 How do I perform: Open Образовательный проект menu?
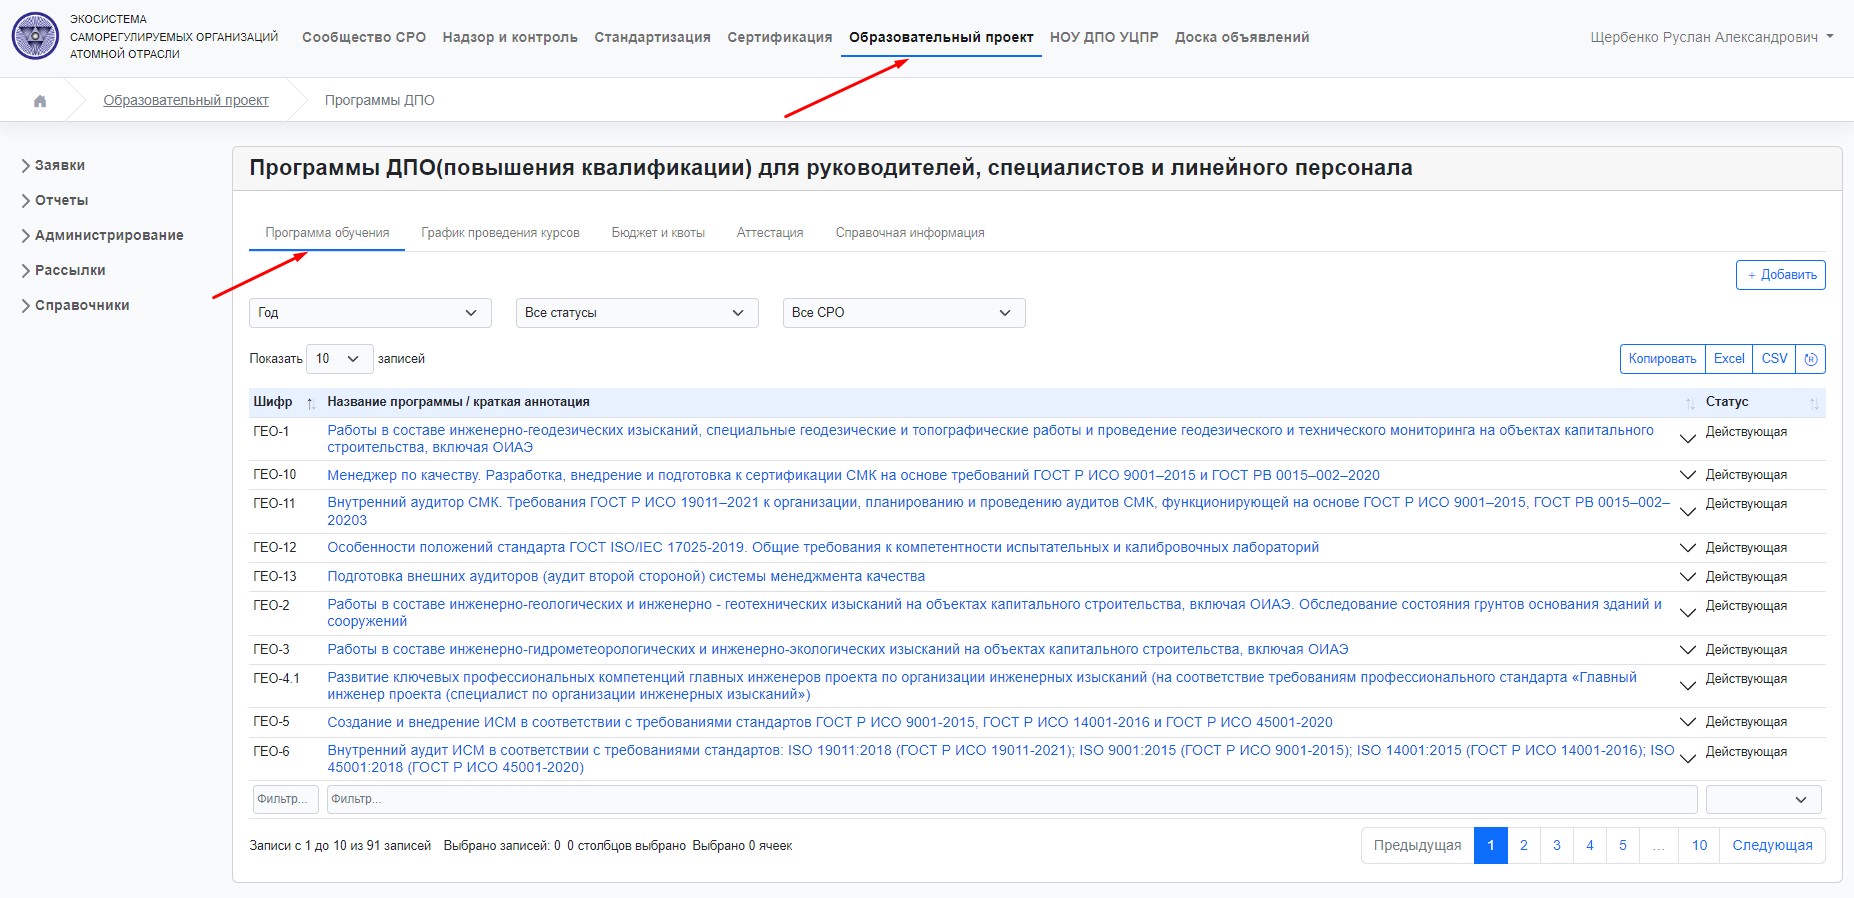click(941, 37)
